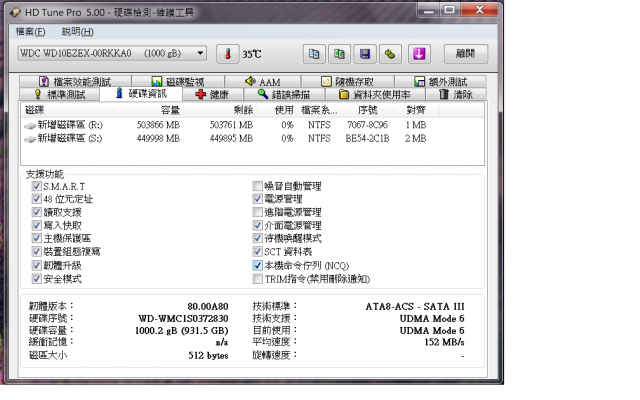Click the purple download arrow icon

[419, 54]
